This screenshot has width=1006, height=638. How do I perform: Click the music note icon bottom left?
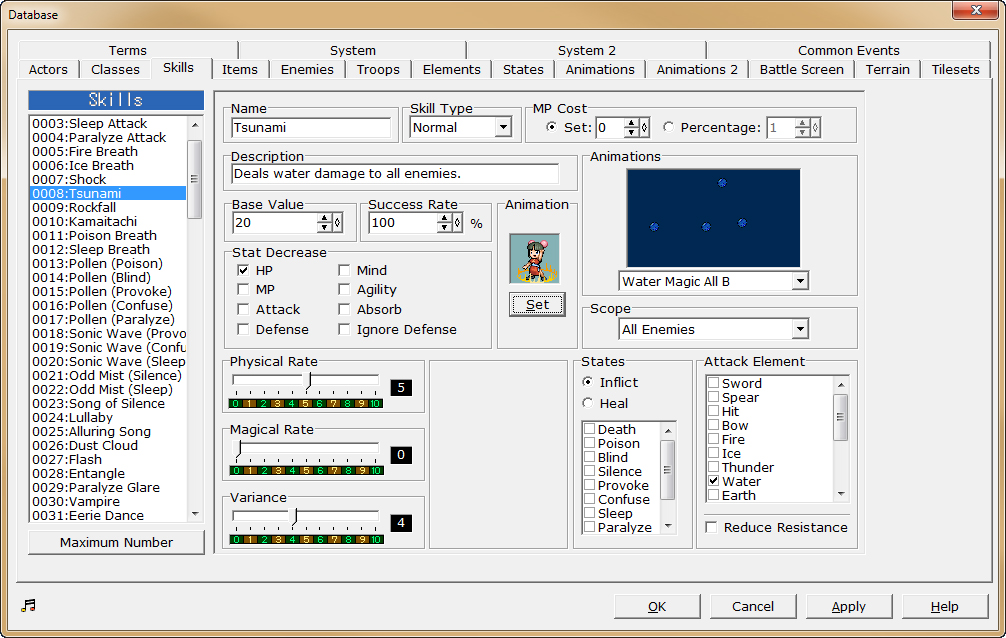click(x=28, y=604)
